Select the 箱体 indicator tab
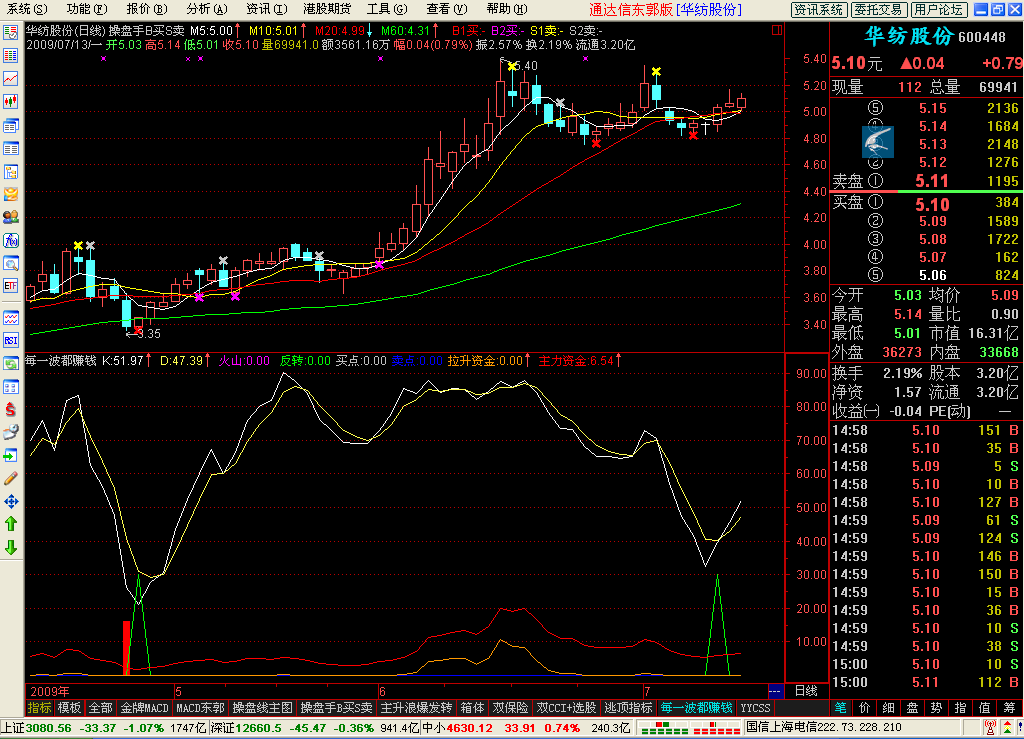The image size is (1024, 739). coord(472,708)
